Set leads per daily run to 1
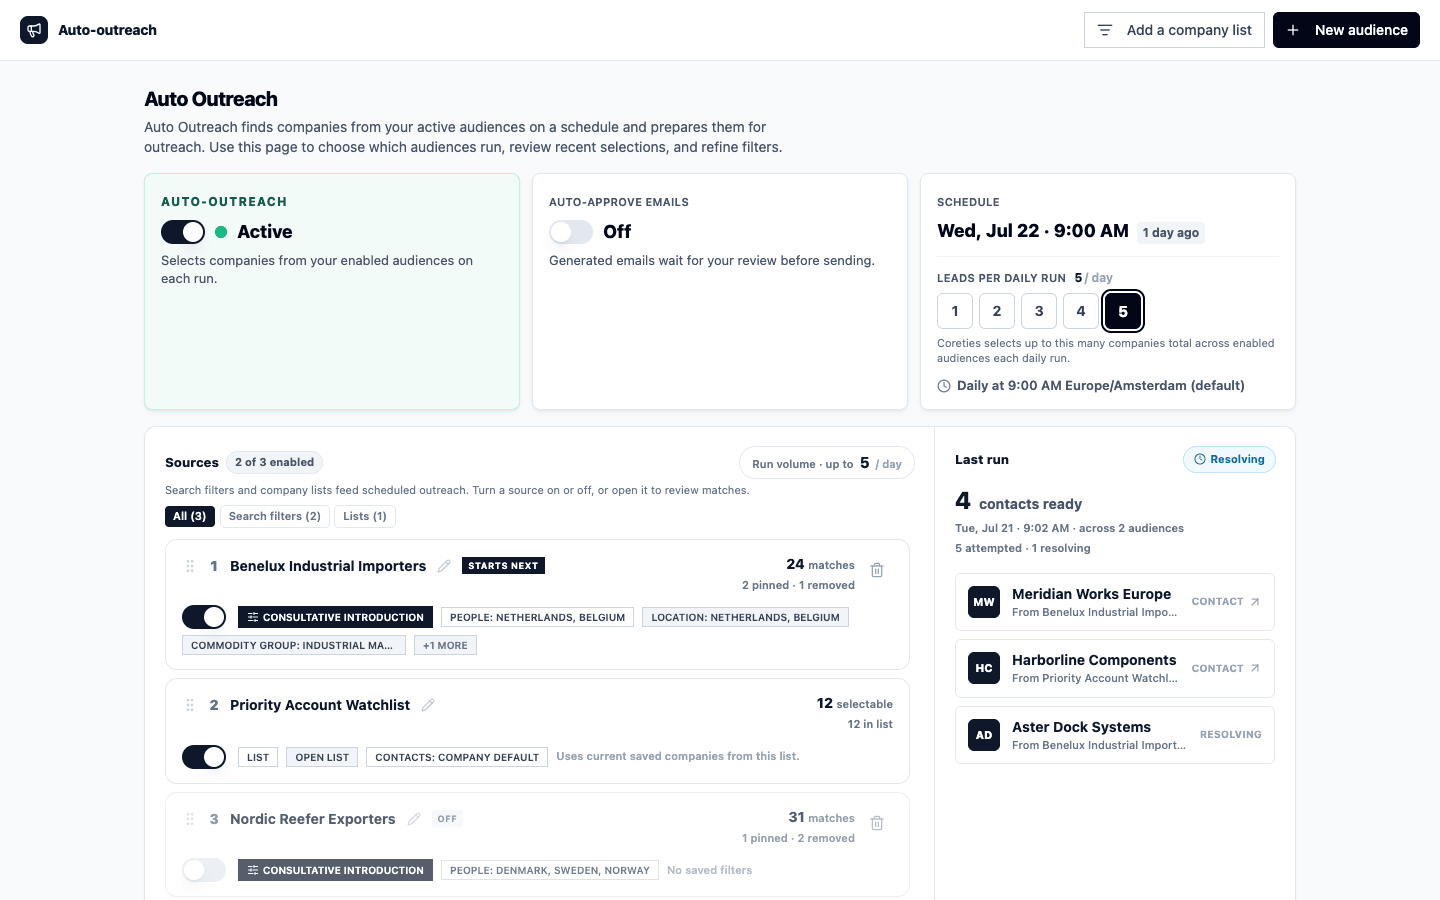The image size is (1440, 900). pos(955,311)
